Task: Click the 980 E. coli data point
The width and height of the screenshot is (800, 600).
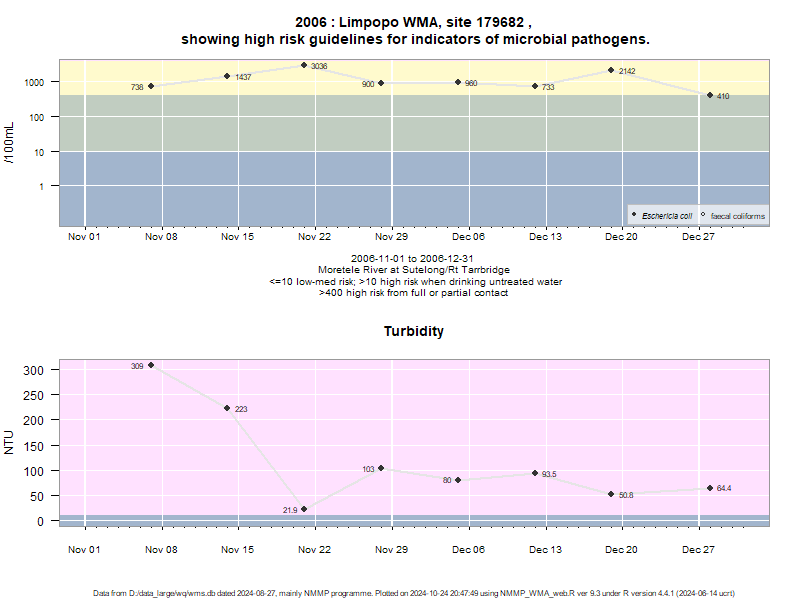Action: [458, 82]
